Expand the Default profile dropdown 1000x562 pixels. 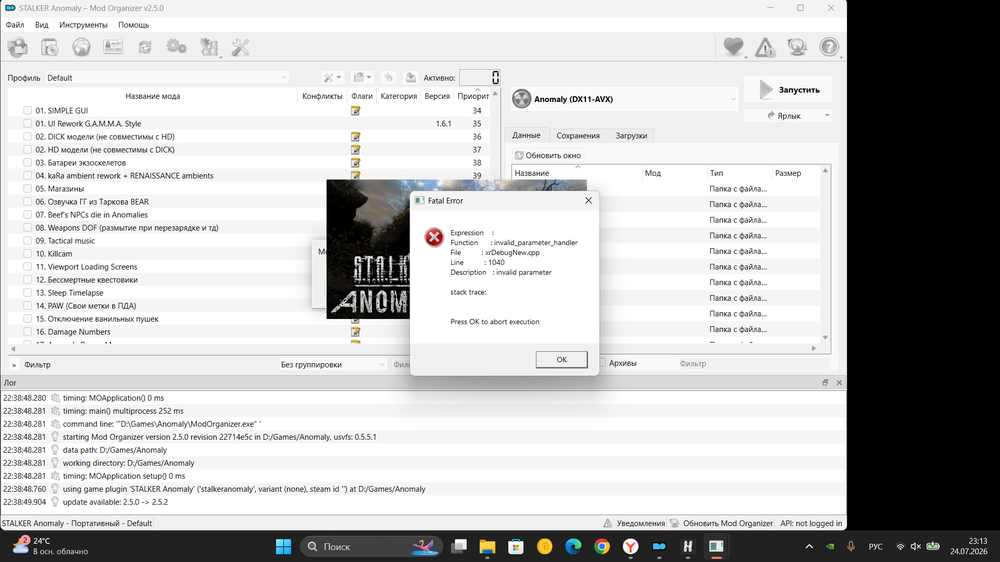tap(166, 78)
